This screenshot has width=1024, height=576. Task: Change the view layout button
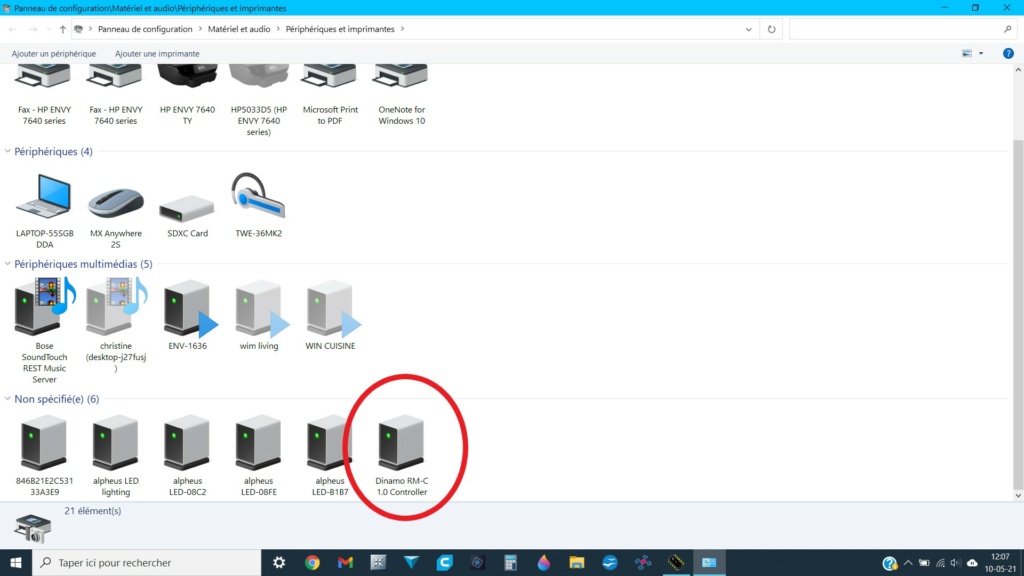[x=967, y=54]
